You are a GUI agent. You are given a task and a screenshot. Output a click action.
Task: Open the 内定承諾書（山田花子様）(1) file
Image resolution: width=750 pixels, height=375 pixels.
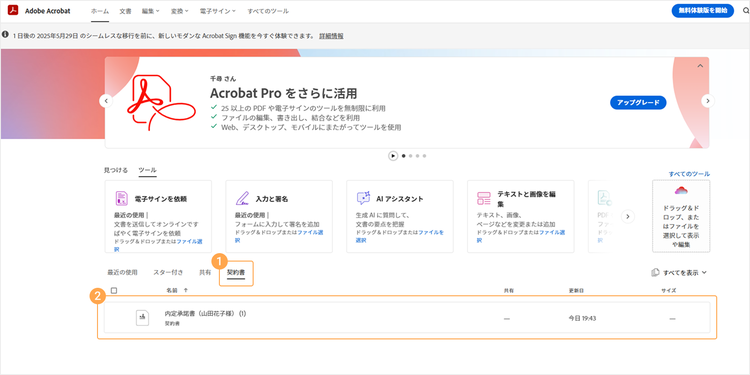click(x=205, y=314)
